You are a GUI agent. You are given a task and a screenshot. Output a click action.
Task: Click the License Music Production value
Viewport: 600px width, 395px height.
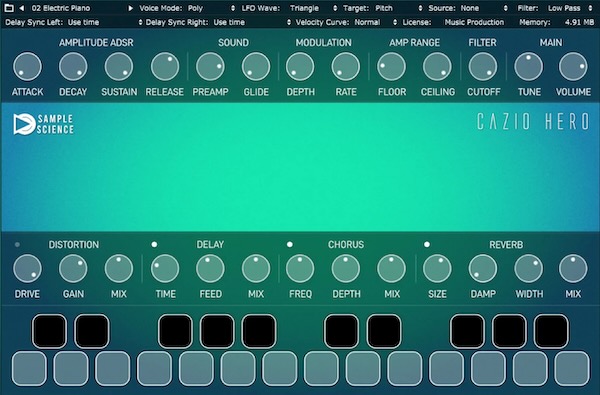[474, 22]
